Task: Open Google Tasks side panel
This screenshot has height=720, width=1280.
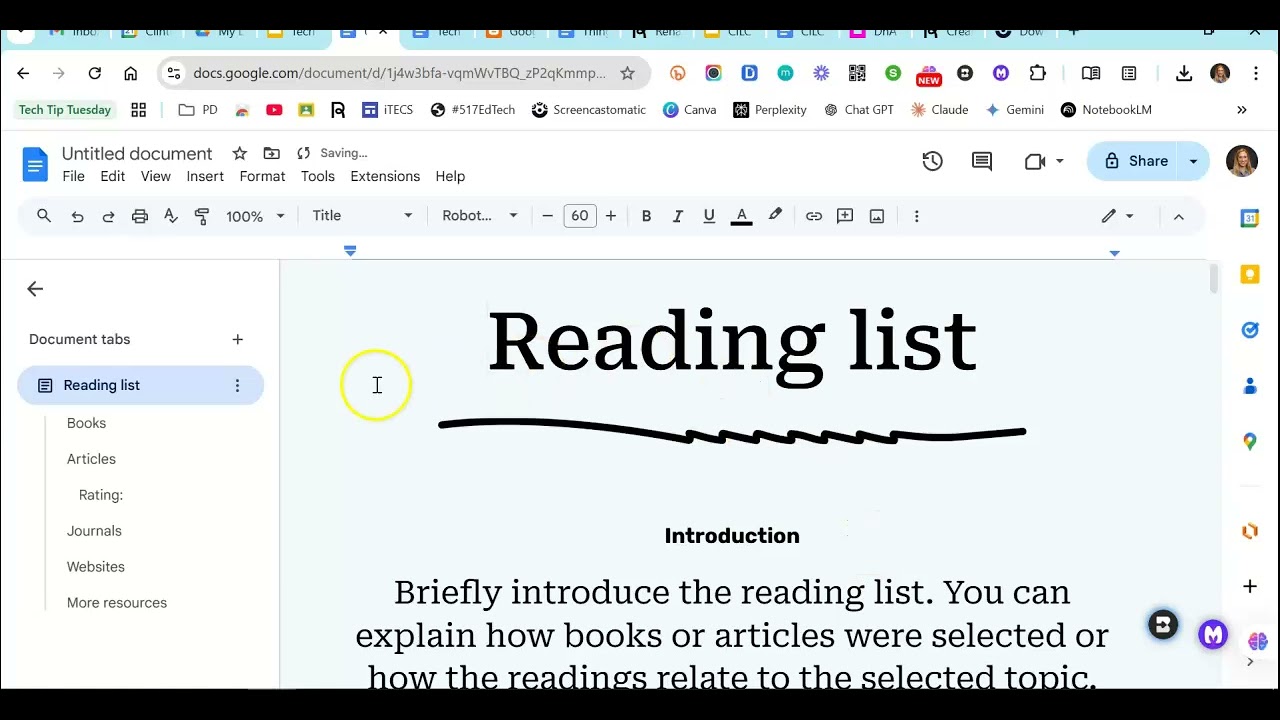Action: click(x=1249, y=330)
